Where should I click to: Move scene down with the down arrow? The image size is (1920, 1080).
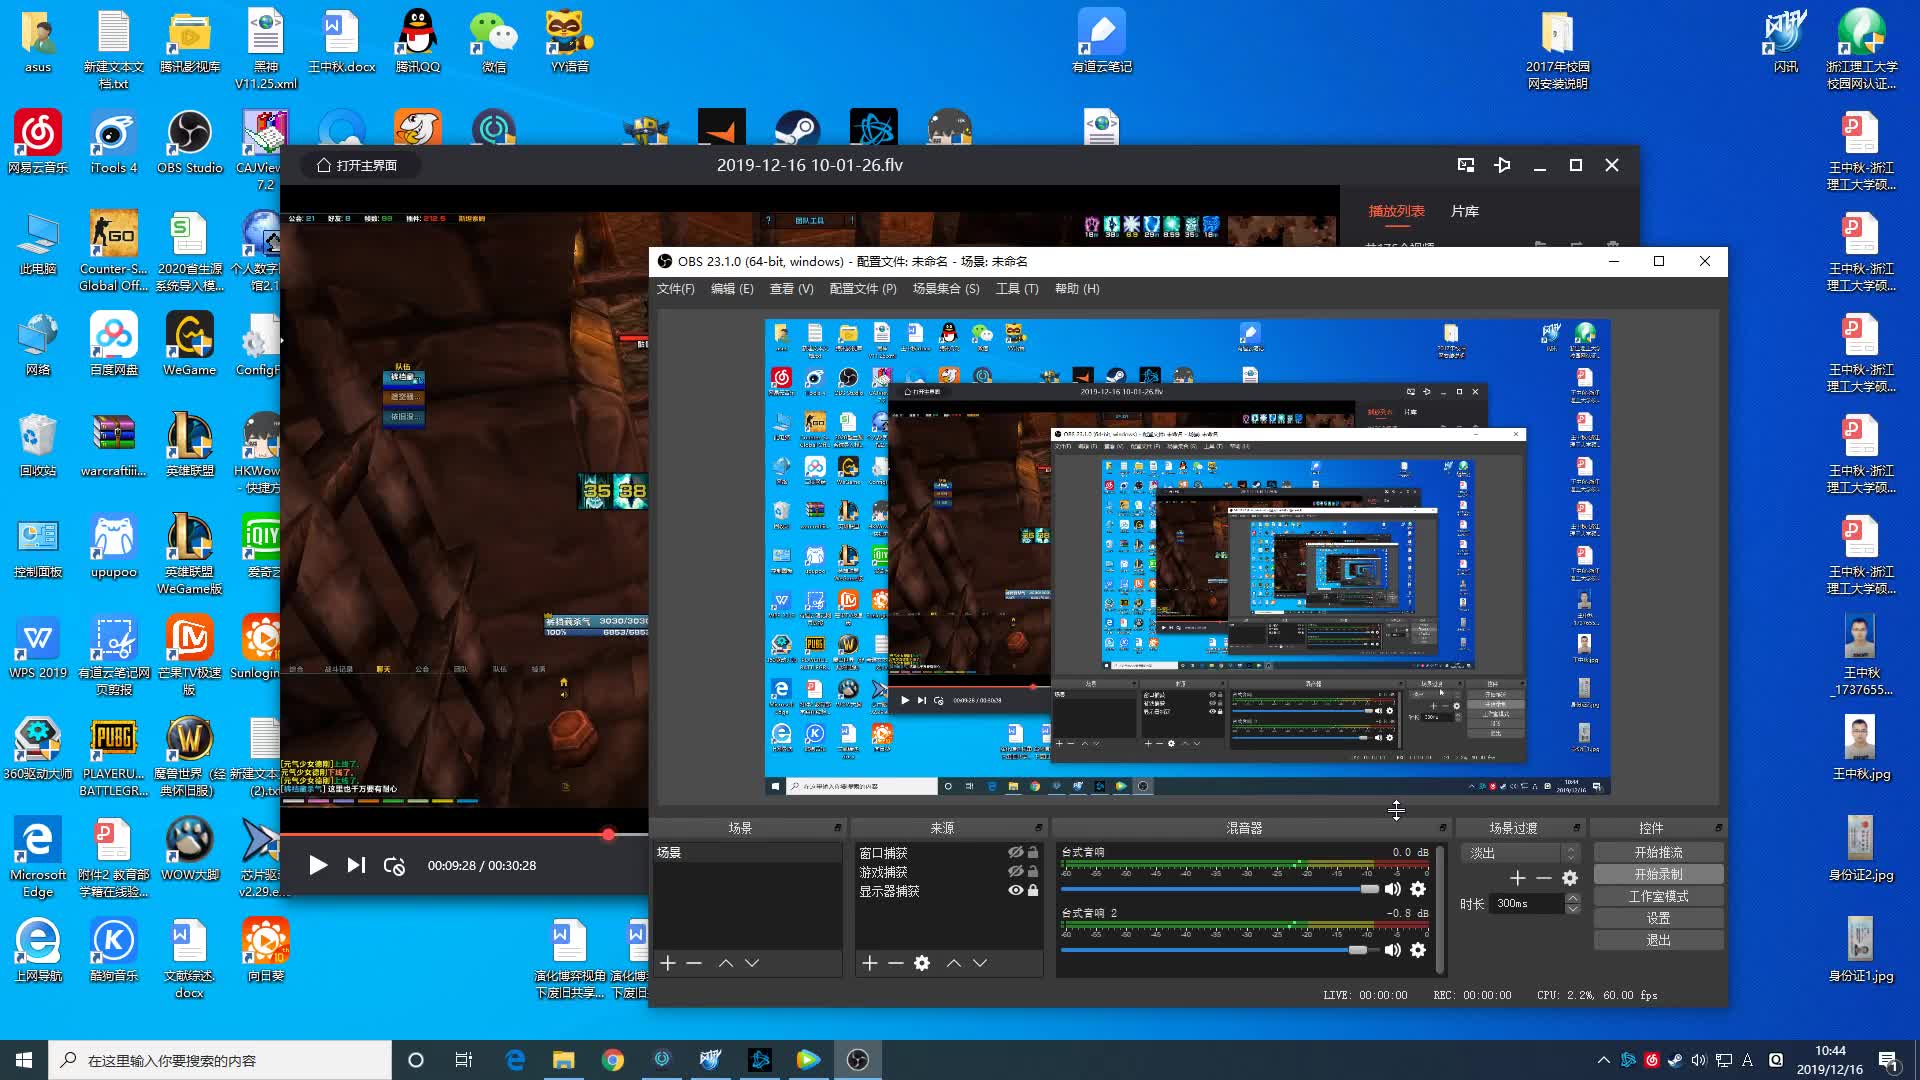(752, 963)
